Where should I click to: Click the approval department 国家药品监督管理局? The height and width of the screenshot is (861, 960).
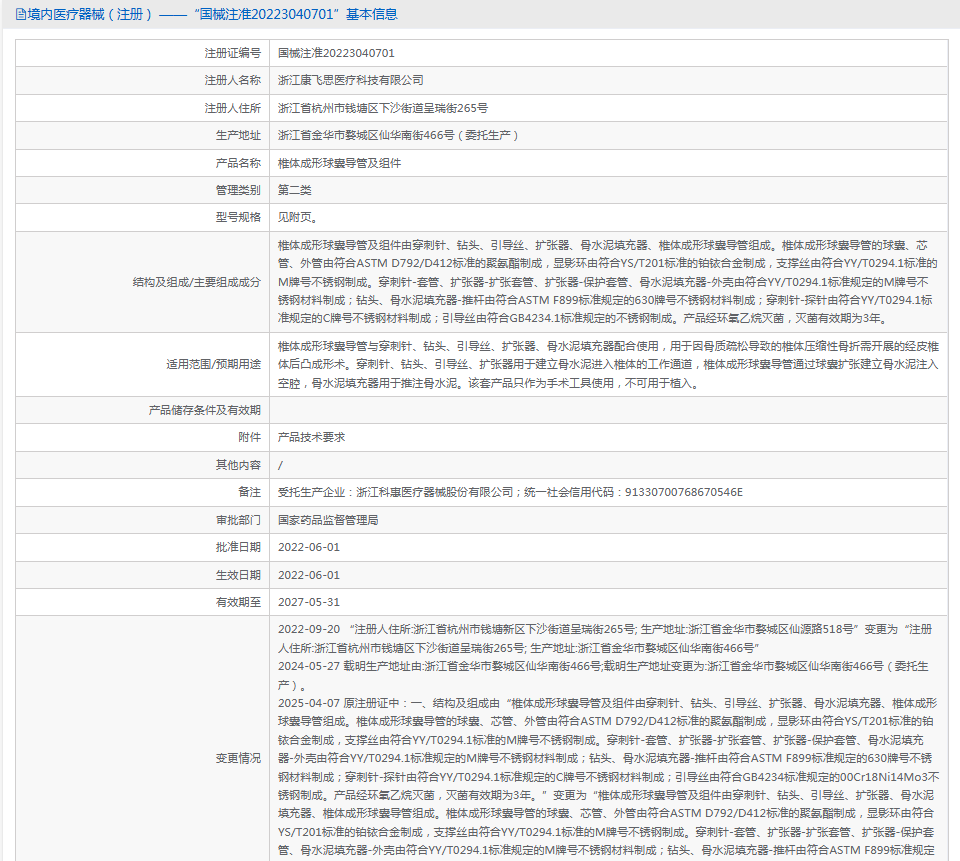[328, 520]
